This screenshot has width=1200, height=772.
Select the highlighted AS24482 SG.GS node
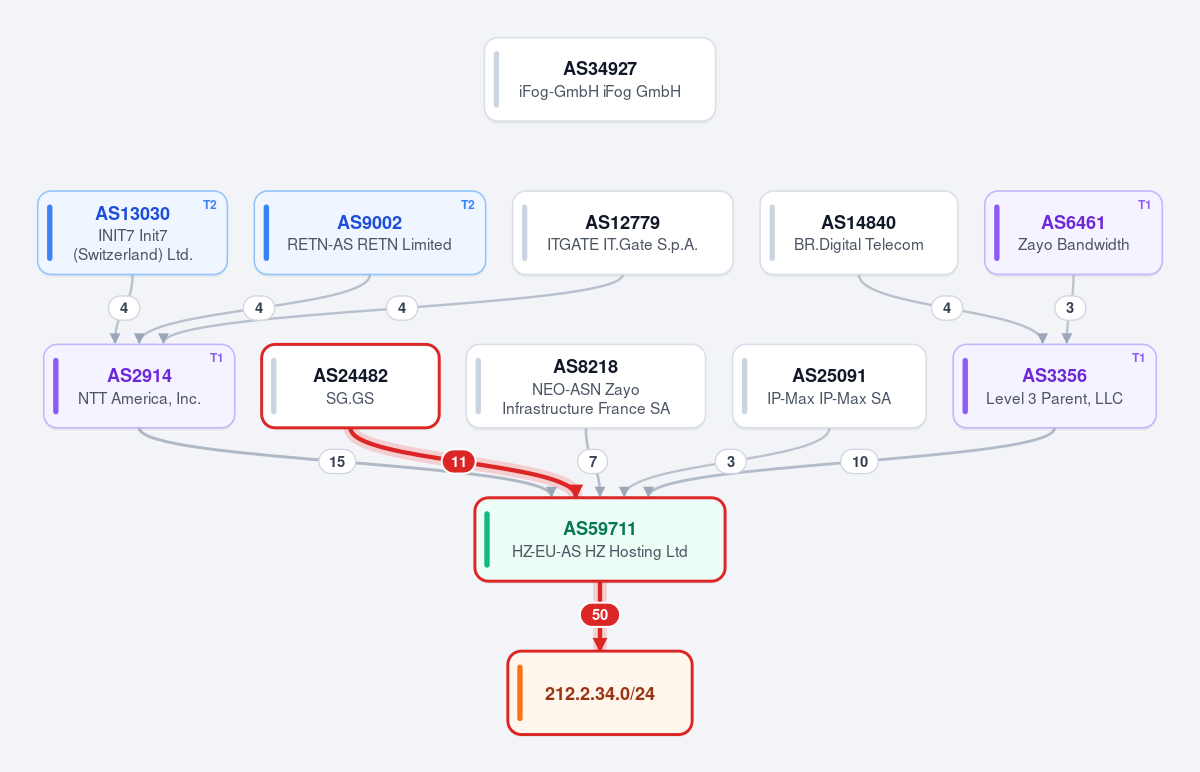coord(351,386)
